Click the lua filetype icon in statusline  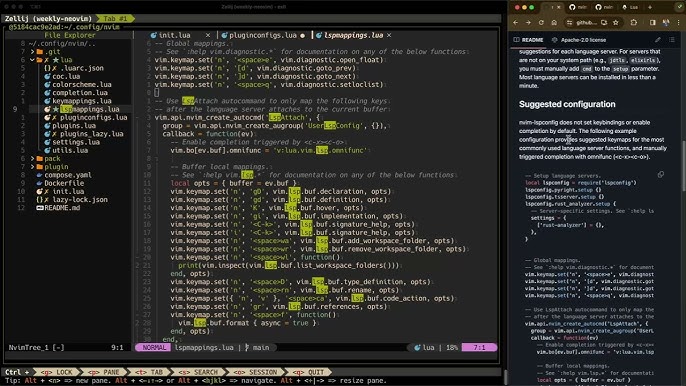[417, 347]
